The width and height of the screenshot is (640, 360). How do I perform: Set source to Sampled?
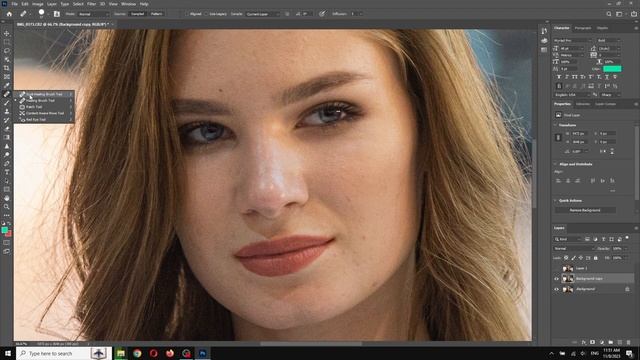click(x=138, y=14)
